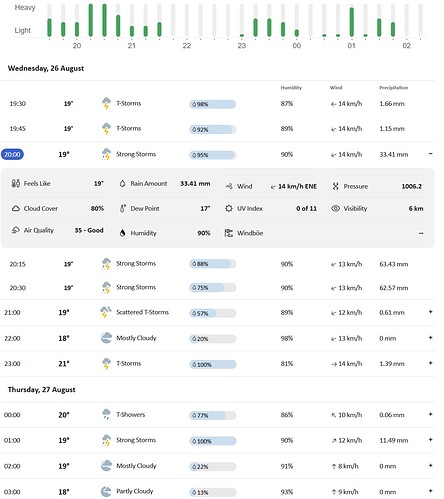
Task: Click the 14 km/h ENE wind value
Action: click(294, 186)
